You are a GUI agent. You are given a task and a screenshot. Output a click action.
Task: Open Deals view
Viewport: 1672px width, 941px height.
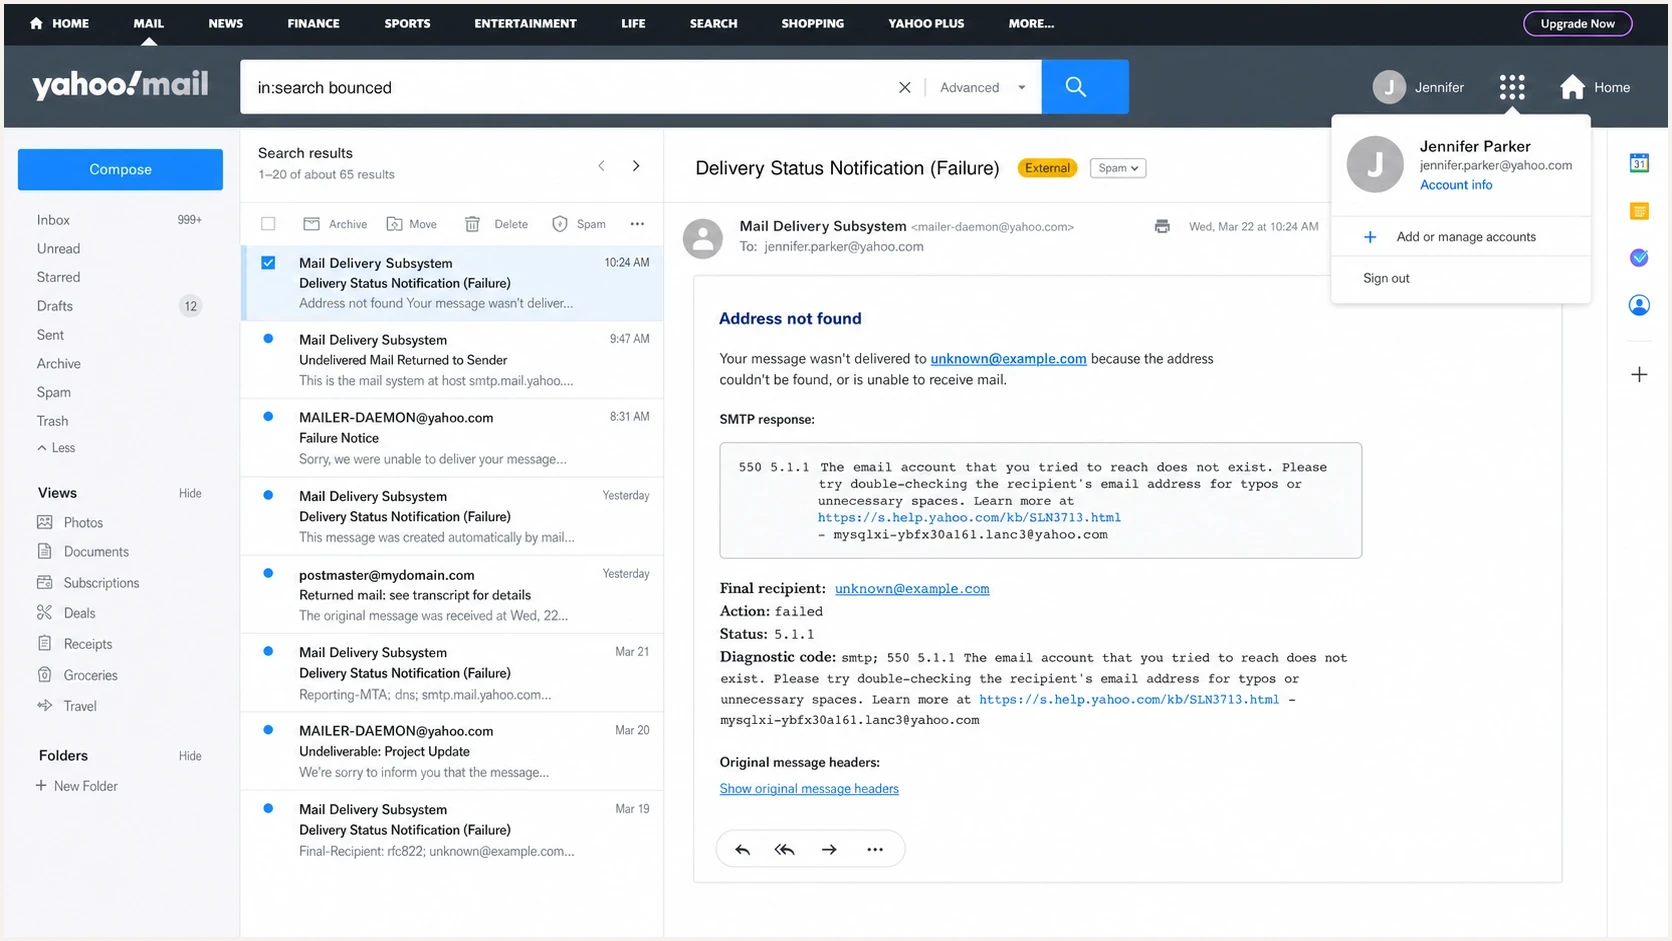66,613
